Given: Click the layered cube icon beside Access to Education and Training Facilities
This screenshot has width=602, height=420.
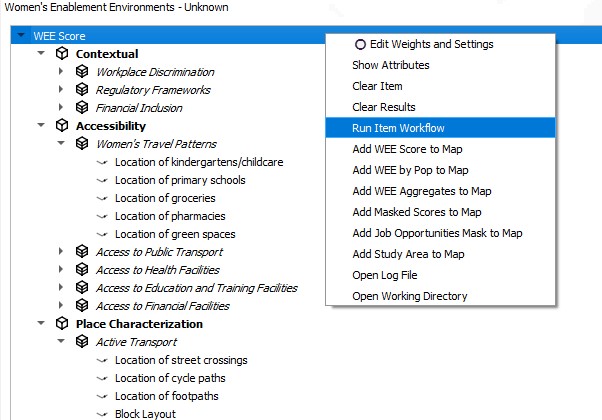Looking at the screenshot, I should (82, 288).
